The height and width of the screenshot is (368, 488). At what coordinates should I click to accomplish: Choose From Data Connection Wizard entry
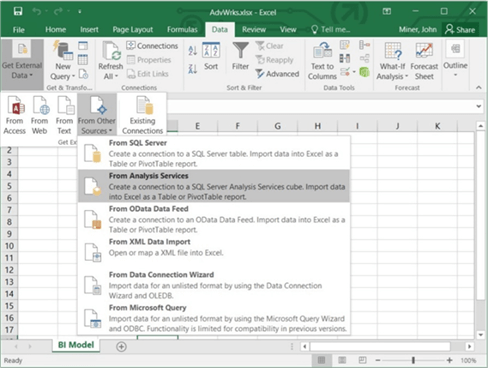(214, 285)
